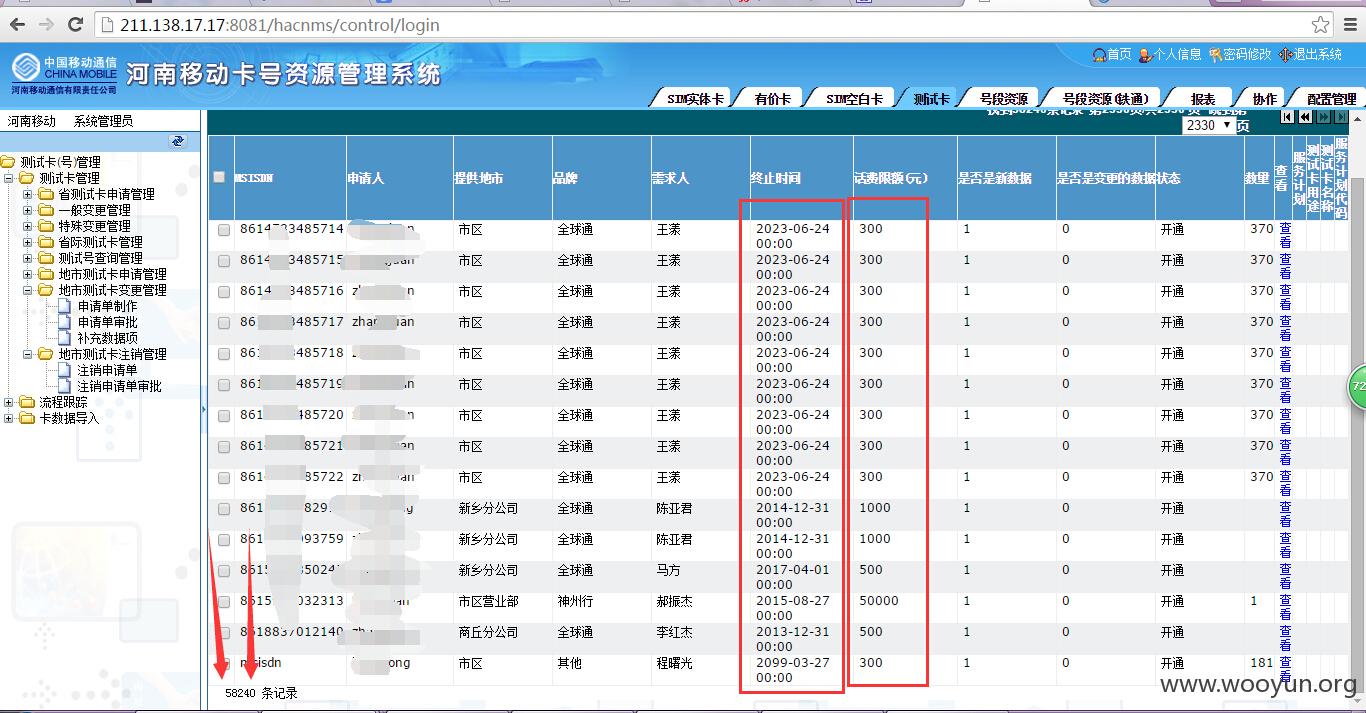Click the browser address bar
Screen dimensions: 1366x713
coord(700,25)
